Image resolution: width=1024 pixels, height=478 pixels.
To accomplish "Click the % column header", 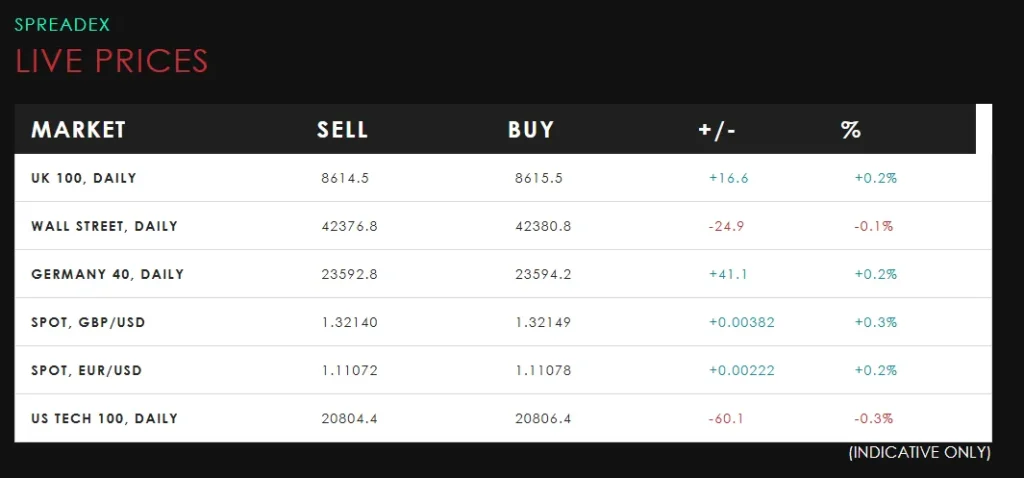I will [851, 130].
